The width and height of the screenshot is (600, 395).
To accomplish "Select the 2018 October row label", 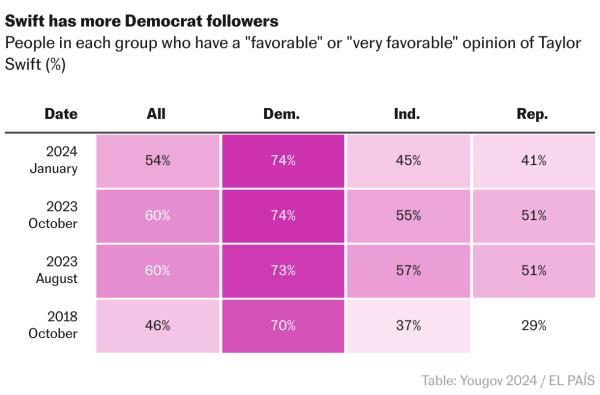I will 53,325.
